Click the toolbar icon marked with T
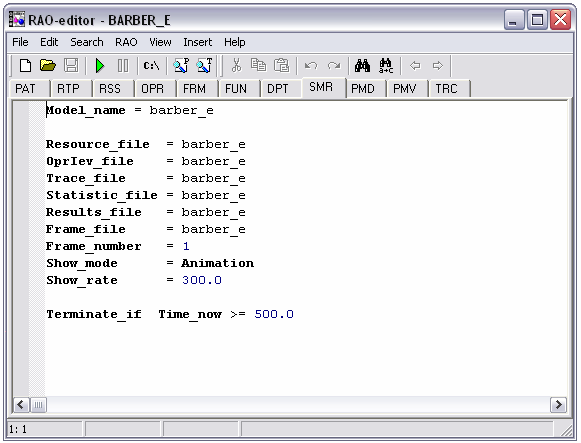Viewport: 581px width, 443px height. 204,66
